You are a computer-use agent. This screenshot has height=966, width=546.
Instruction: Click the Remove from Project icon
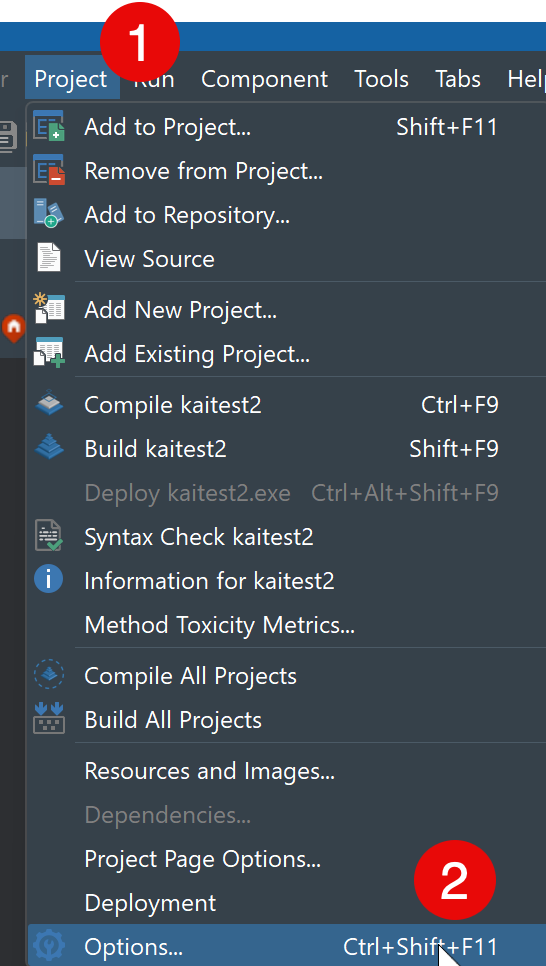click(x=49, y=171)
